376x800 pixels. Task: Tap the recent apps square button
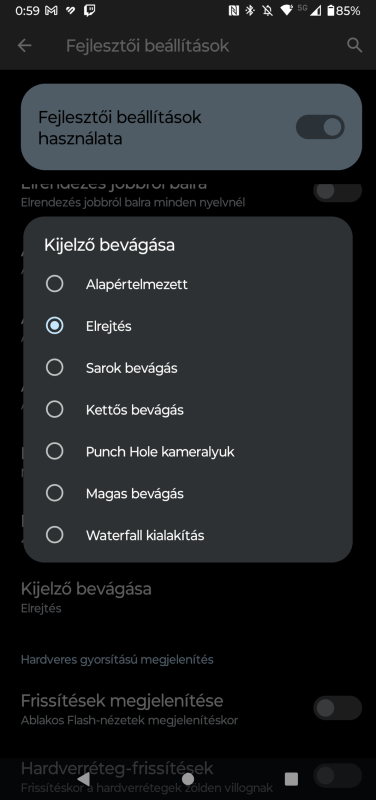(x=291, y=779)
